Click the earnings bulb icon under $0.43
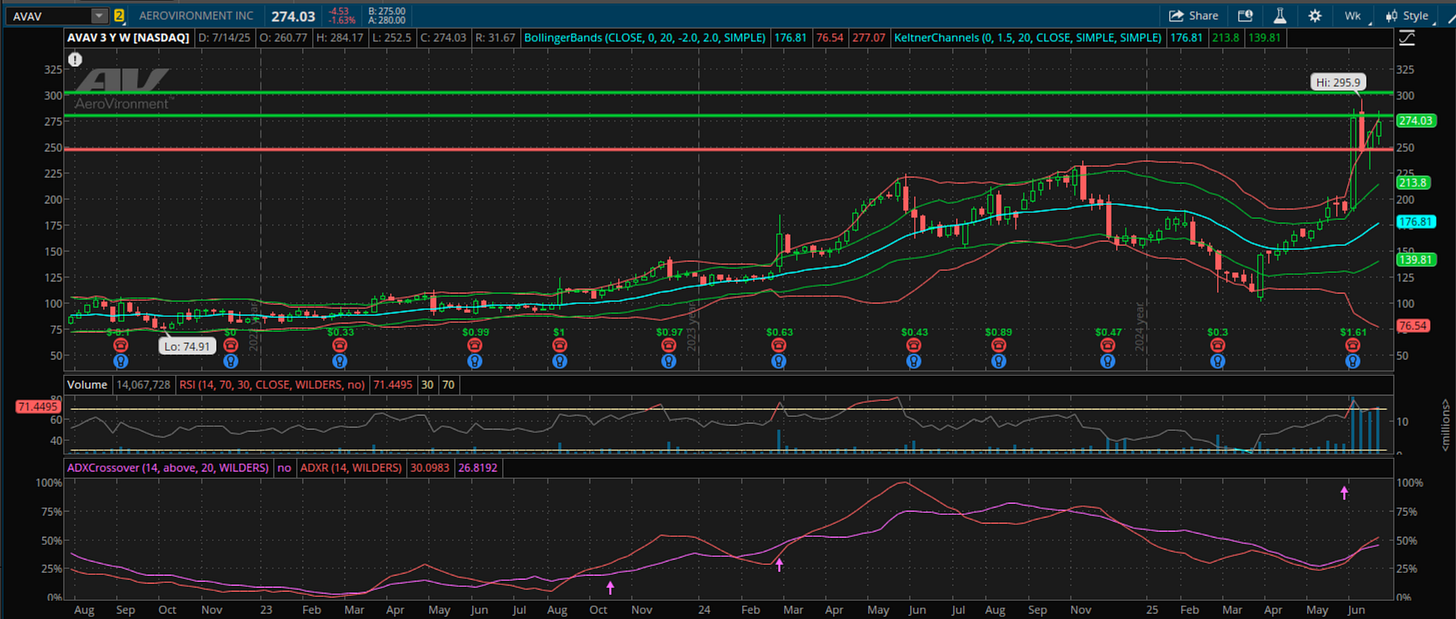Image resolution: width=1456 pixels, height=619 pixels. click(913, 361)
